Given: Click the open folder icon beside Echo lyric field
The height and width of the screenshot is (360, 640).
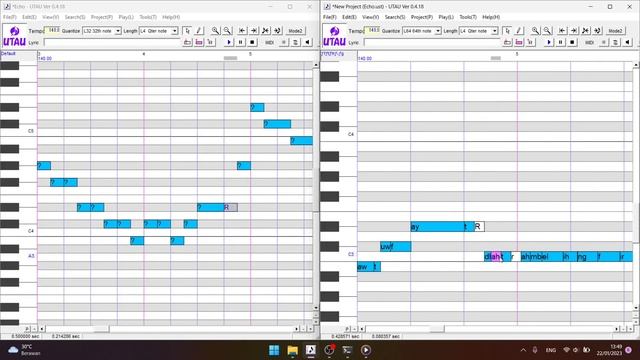Looking at the screenshot, I should pyautogui.click(x=187, y=42).
